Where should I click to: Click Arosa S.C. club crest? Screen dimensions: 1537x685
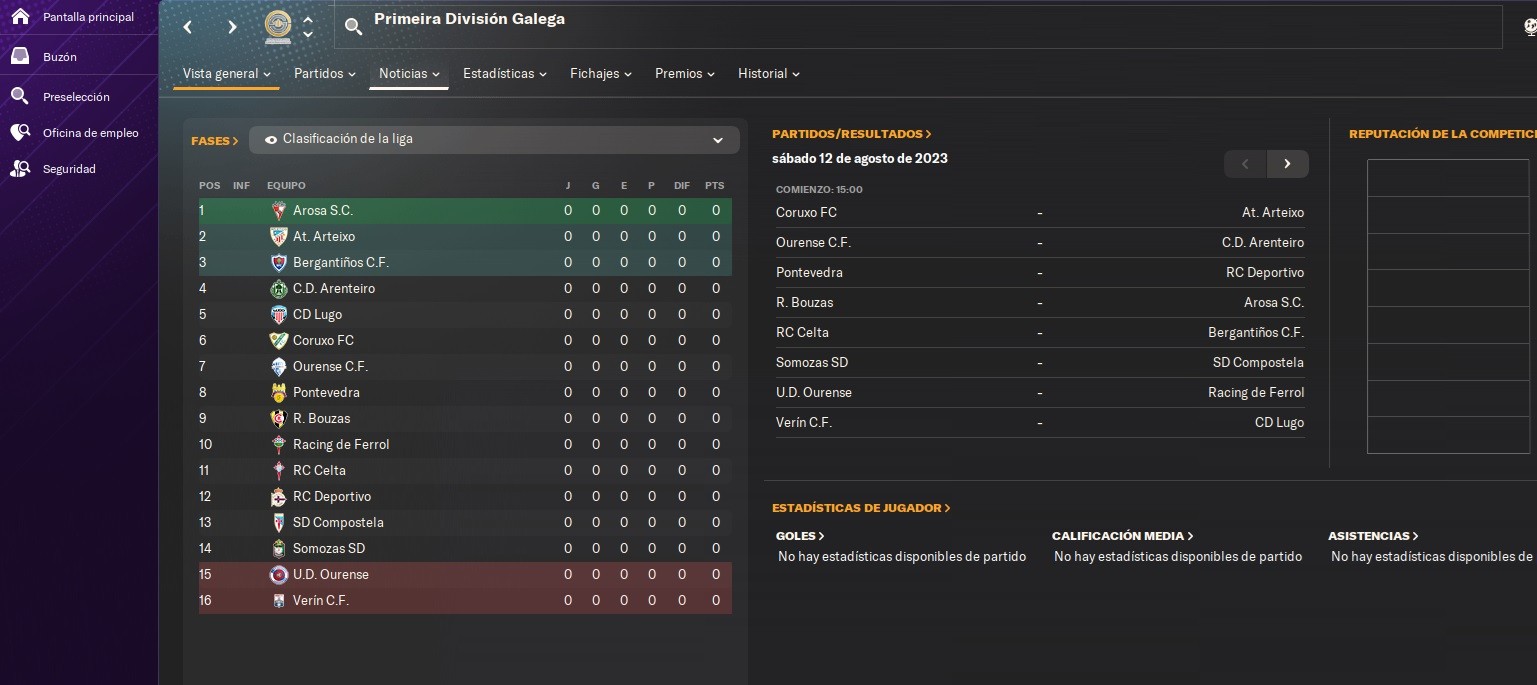pos(279,210)
